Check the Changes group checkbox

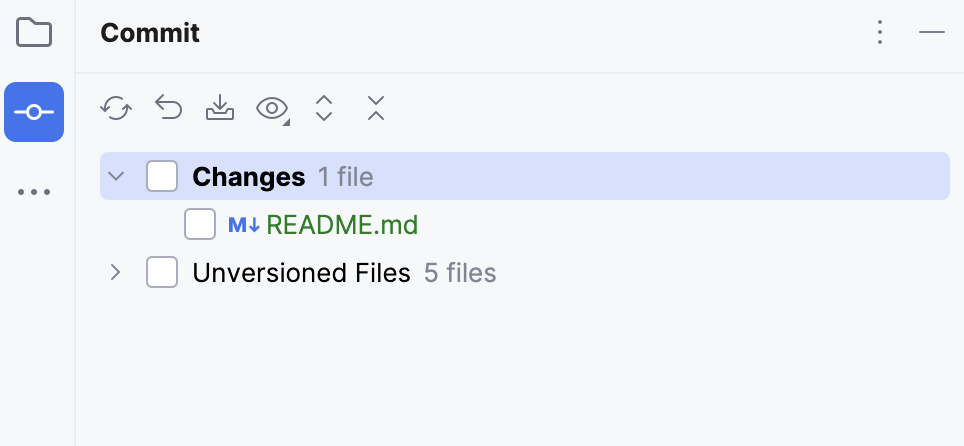[162, 177]
